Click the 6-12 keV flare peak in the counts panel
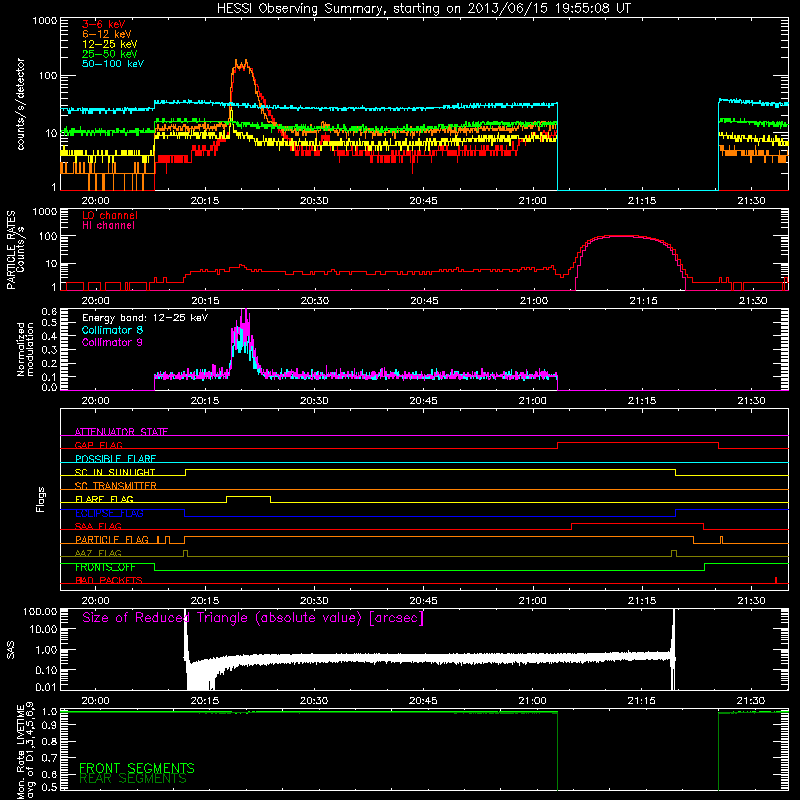The width and height of the screenshot is (800, 800). coord(241,65)
